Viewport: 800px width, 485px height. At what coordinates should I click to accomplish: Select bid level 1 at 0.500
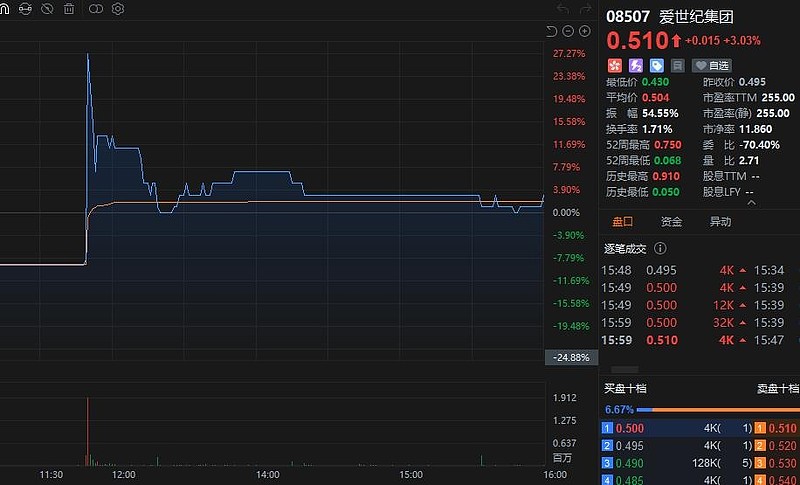coord(677,428)
